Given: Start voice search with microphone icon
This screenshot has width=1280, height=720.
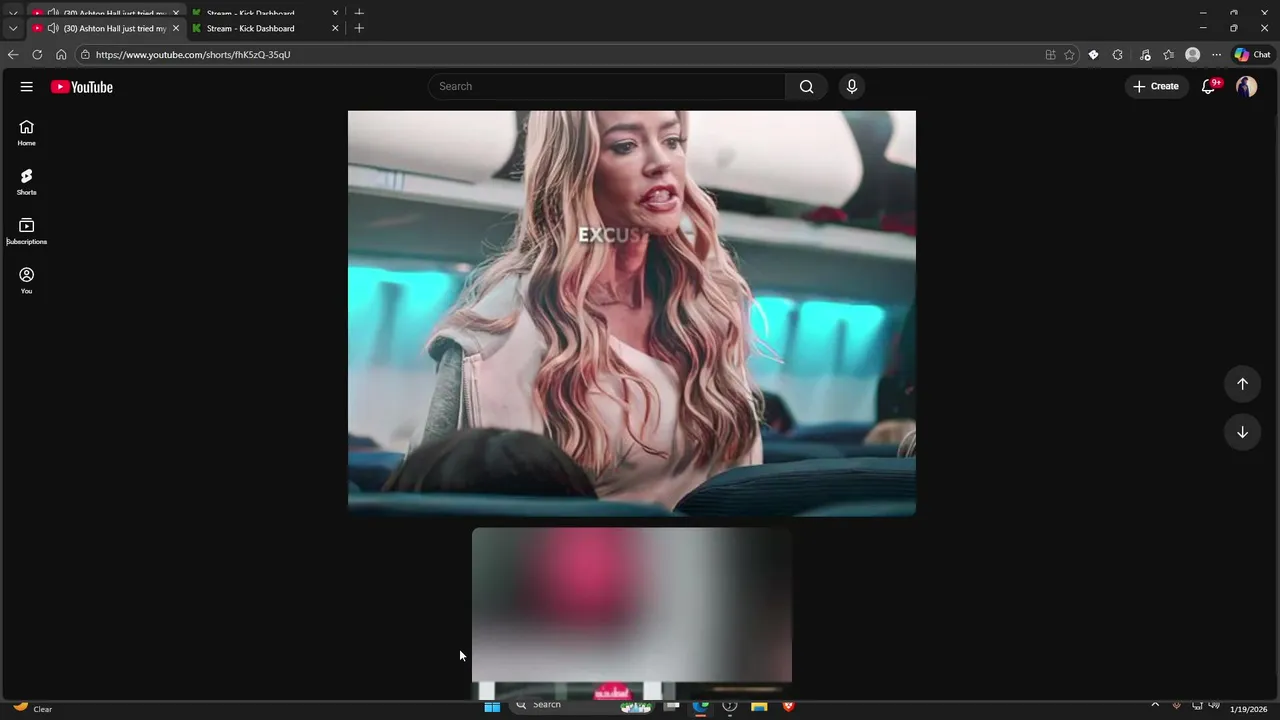Looking at the screenshot, I should point(852,86).
